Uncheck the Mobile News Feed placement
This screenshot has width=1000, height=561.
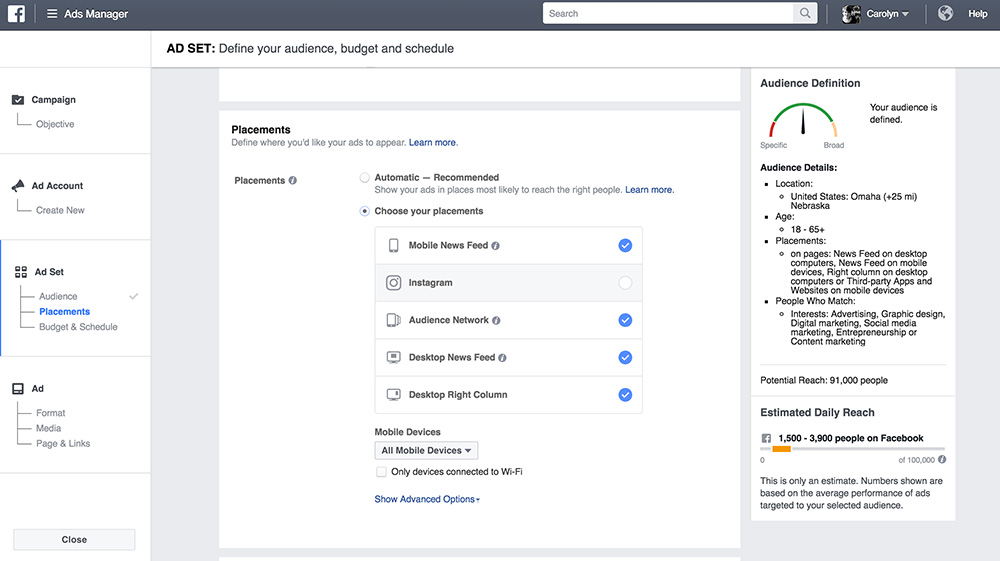[625, 245]
